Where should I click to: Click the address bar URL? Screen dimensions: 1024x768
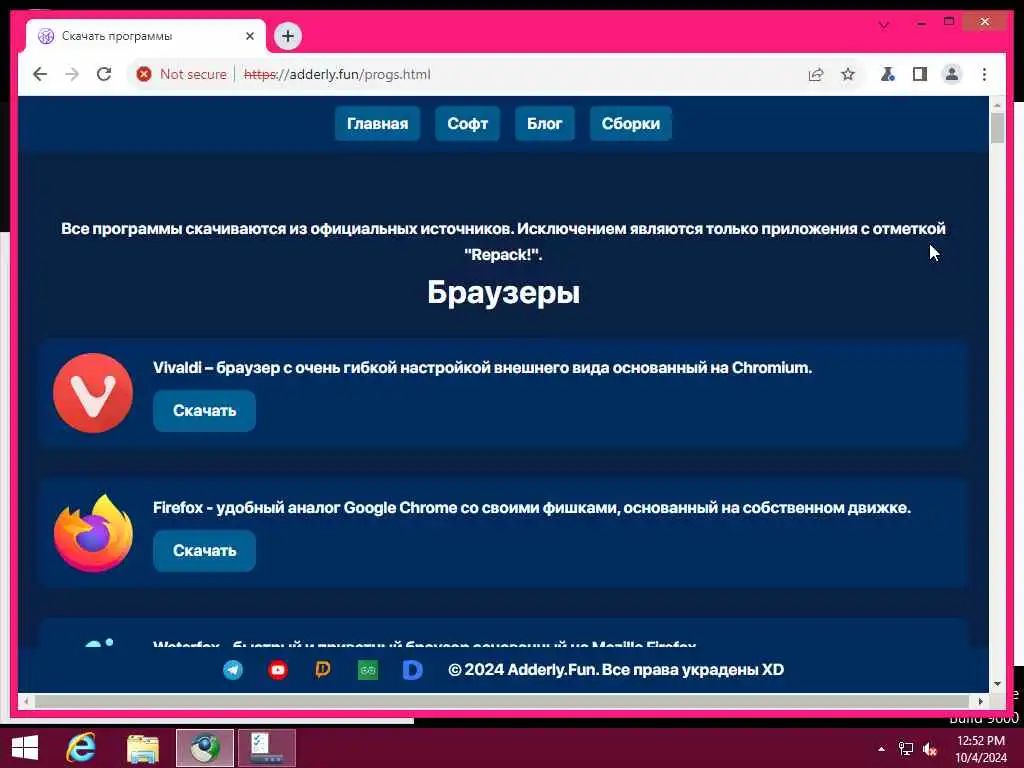pyautogui.click(x=337, y=74)
